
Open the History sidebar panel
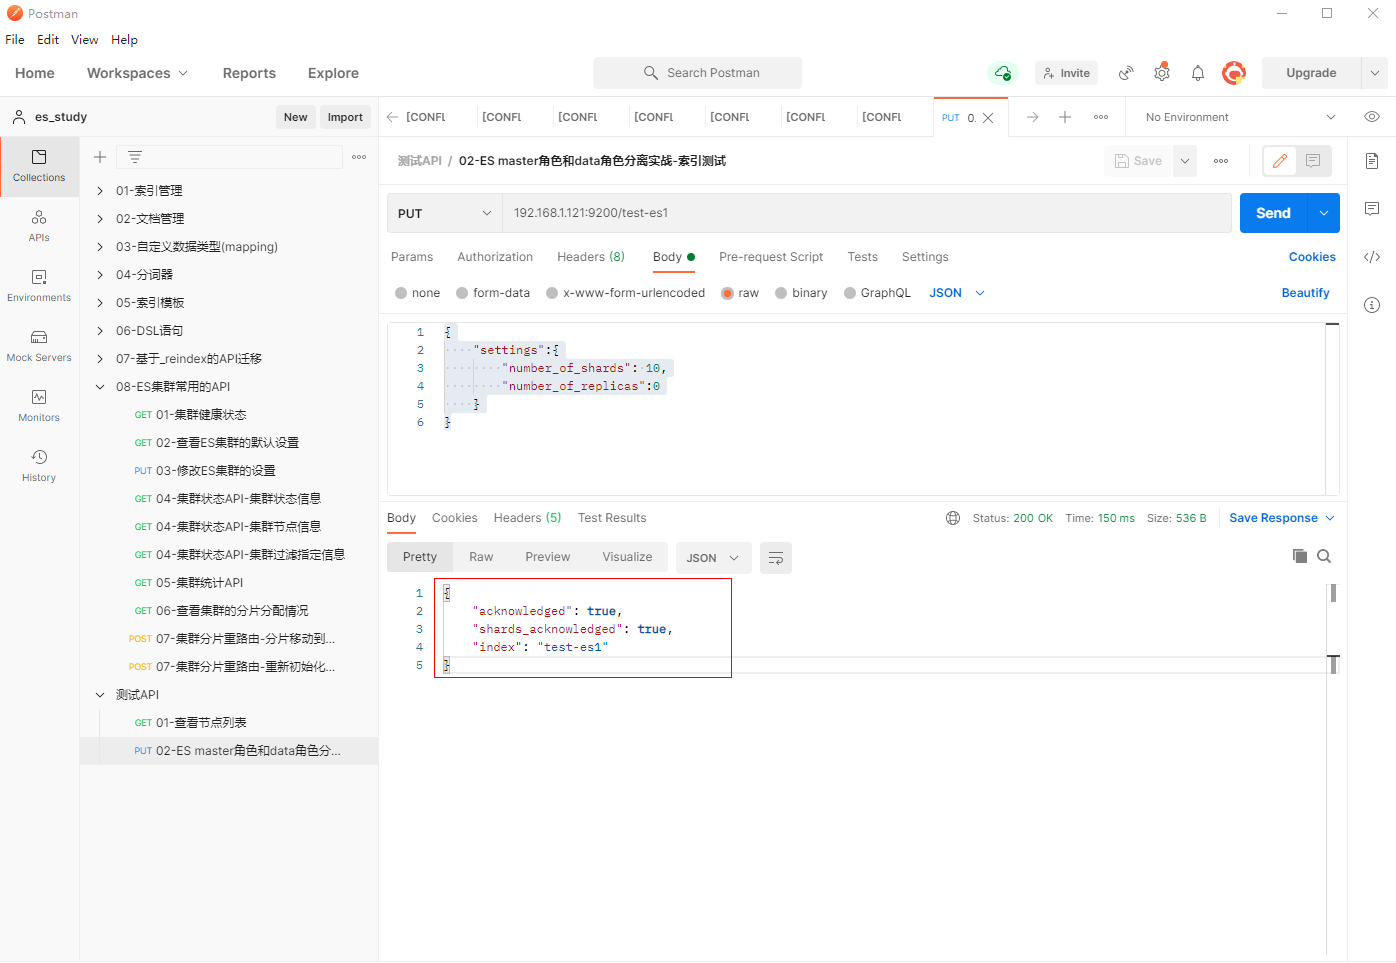point(39,465)
